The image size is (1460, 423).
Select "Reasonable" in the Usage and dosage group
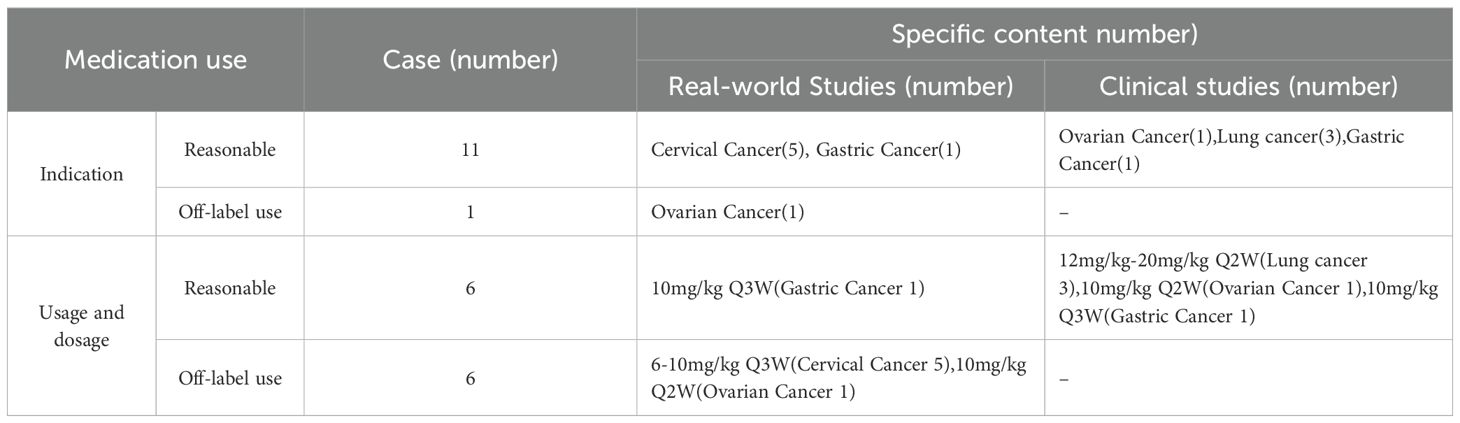coord(230,288)
